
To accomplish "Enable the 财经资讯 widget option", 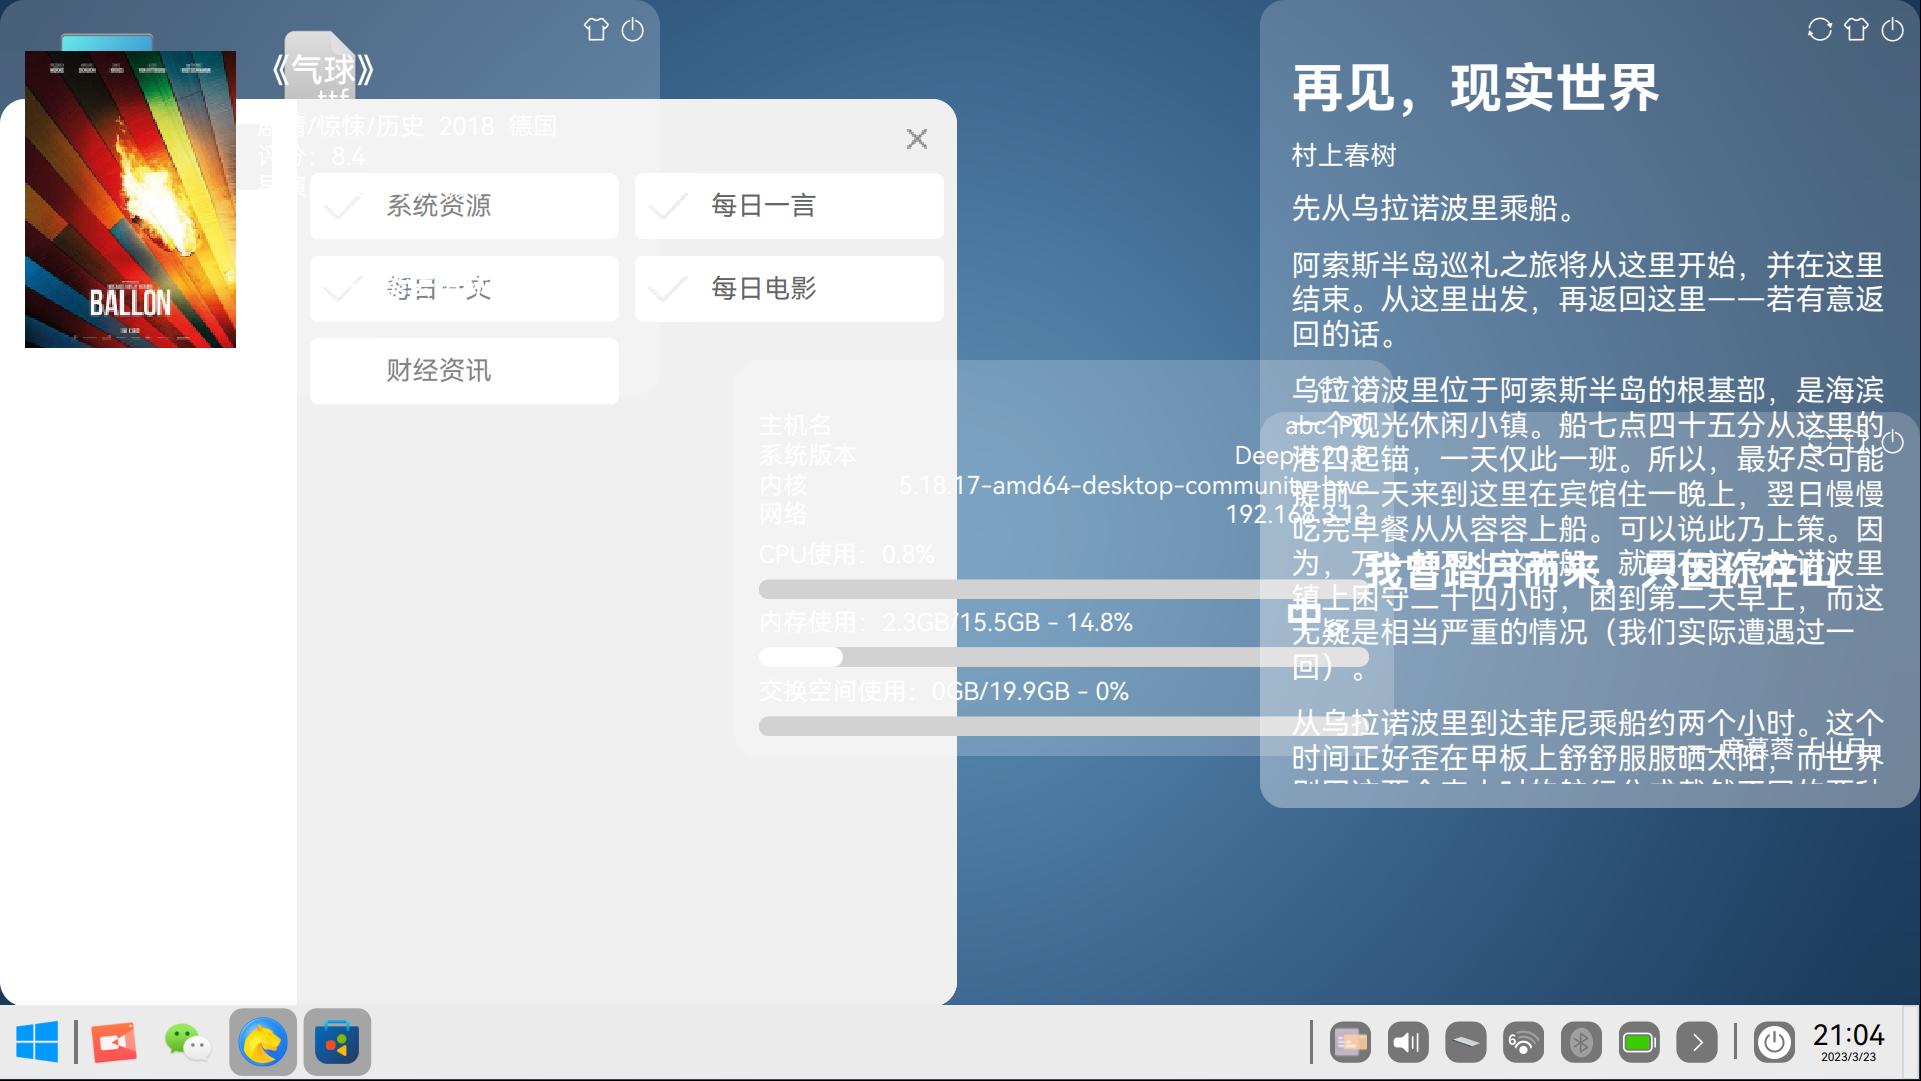I will point(464,370).
